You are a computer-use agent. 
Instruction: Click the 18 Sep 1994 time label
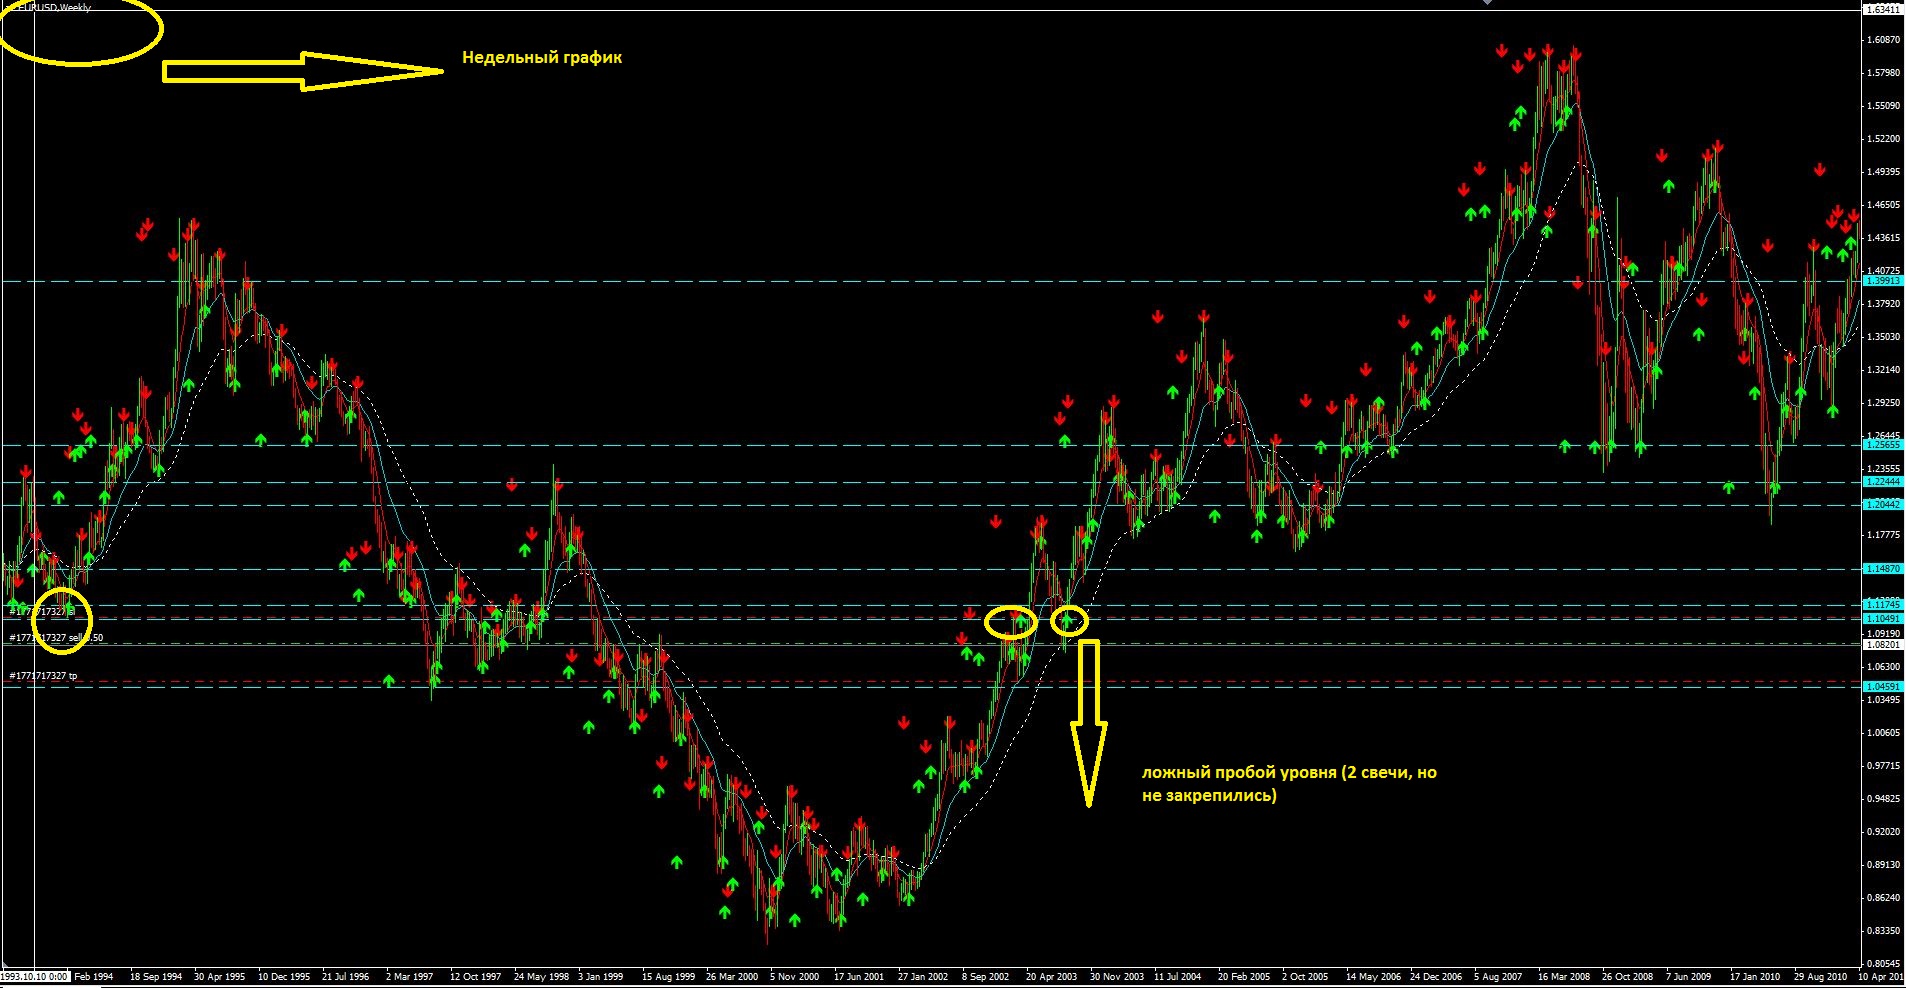(156, 977)
